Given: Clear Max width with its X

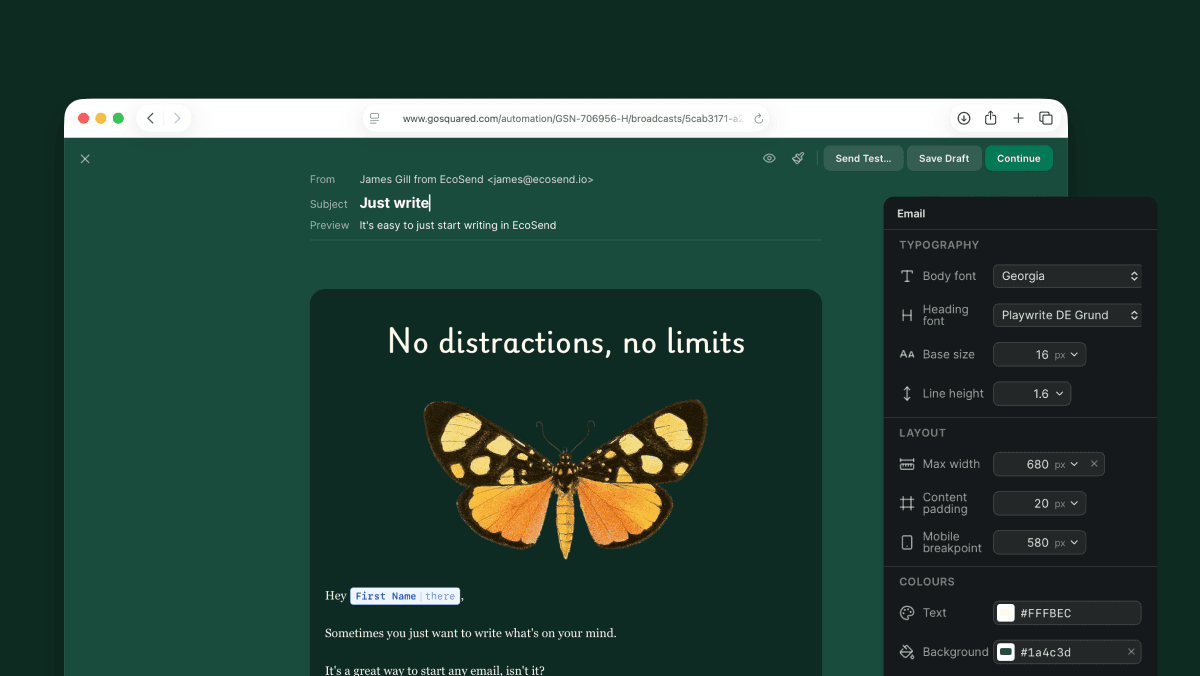Looking at the screenshot, I should pos(1094,464).
